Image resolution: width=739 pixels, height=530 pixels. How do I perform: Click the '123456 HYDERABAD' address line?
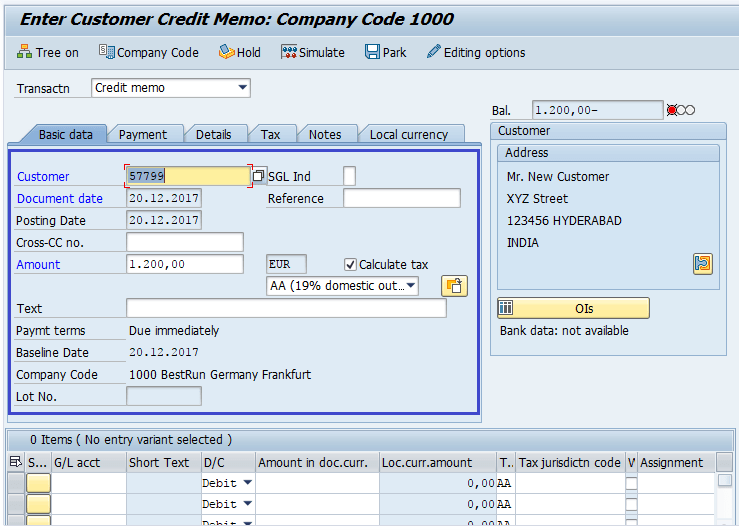pos(564,220)
